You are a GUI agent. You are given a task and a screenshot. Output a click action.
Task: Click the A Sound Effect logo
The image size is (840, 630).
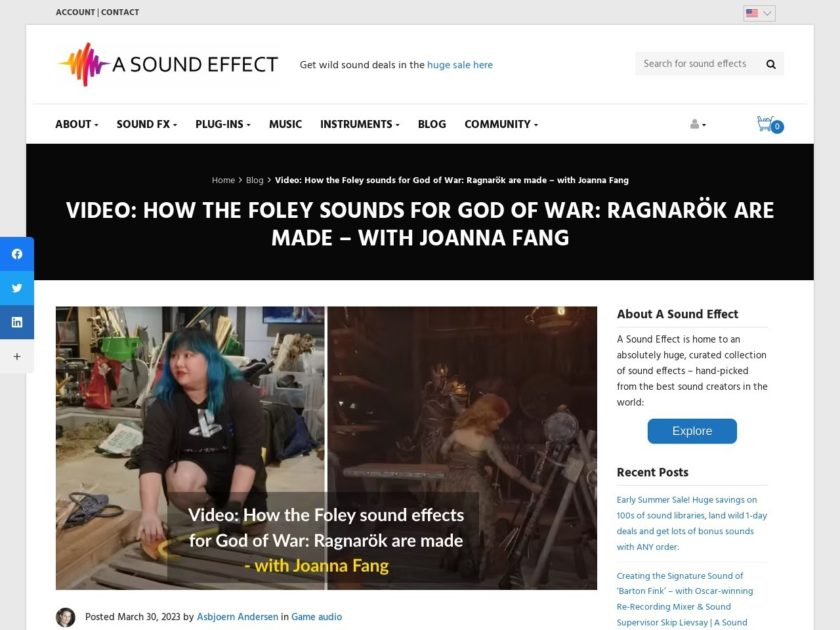168,64
